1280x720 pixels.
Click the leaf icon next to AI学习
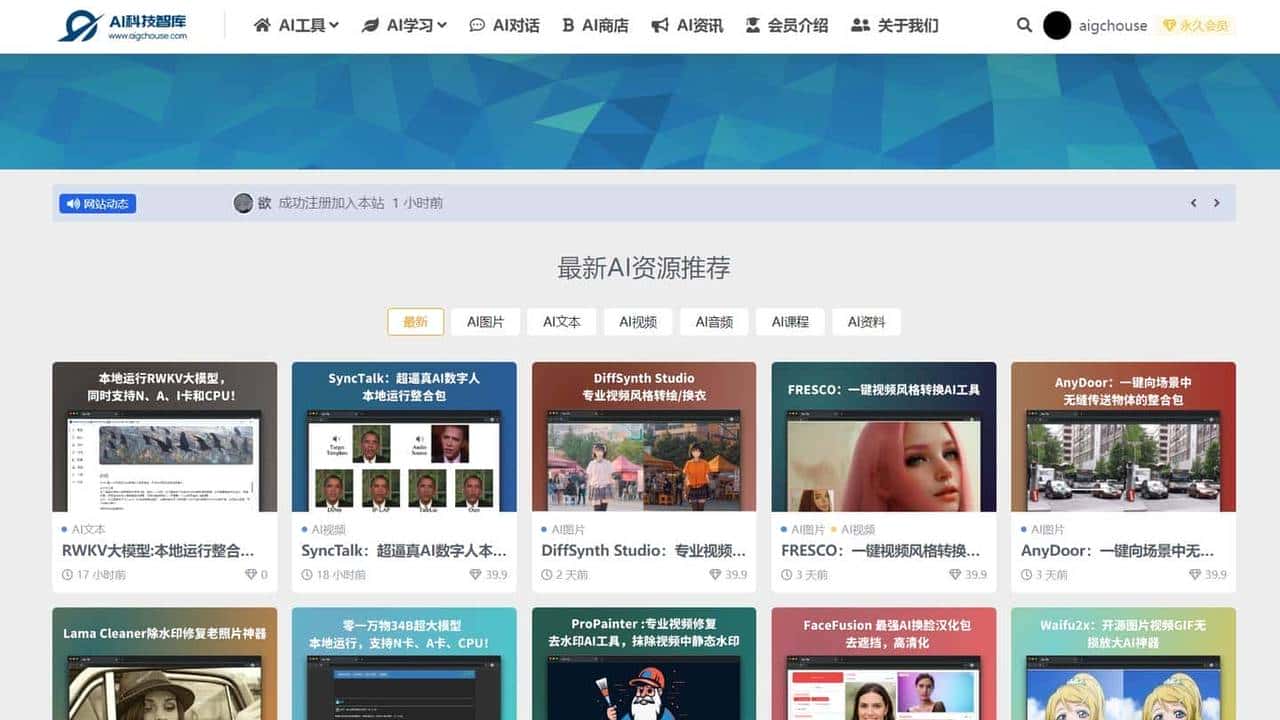[371, 25]
